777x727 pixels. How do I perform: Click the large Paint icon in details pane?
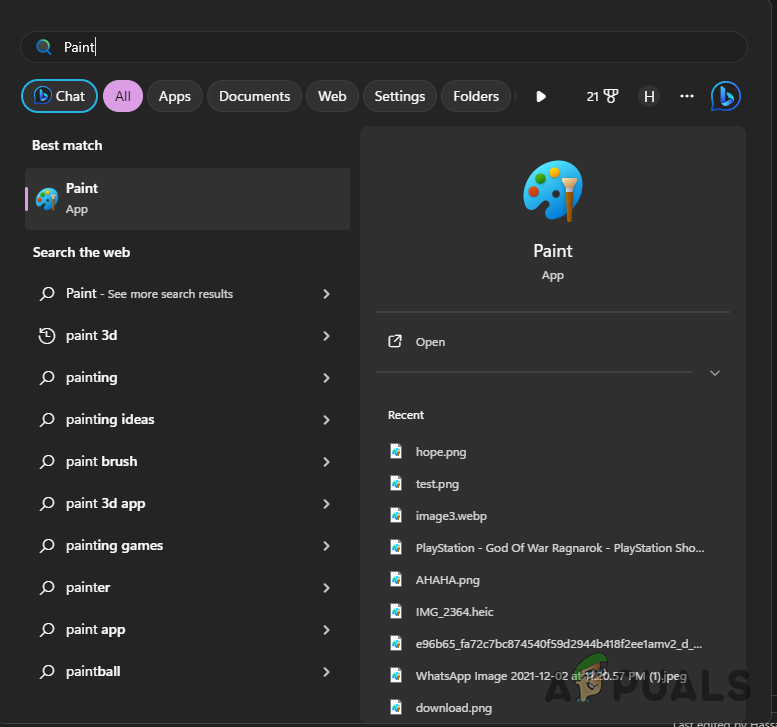click(x=553, y=190)
